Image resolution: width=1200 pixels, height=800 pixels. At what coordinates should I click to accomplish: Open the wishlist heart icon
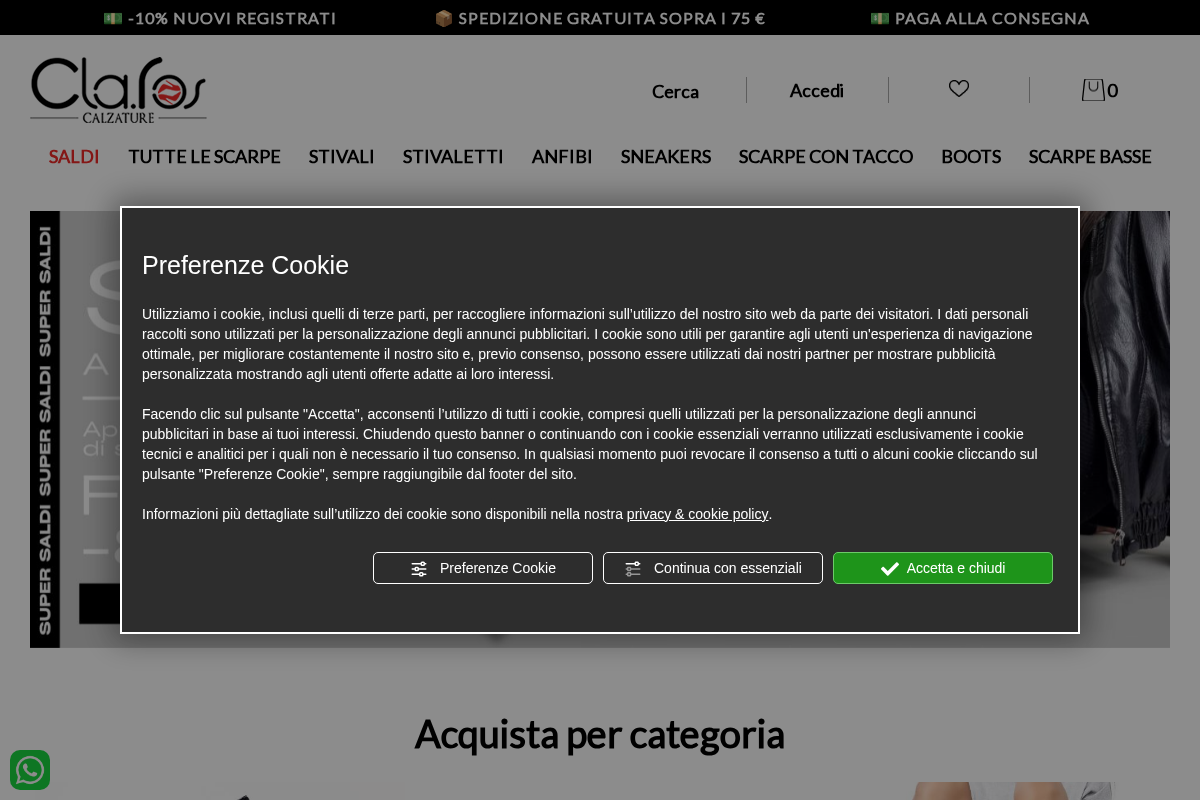click(958, 89)
